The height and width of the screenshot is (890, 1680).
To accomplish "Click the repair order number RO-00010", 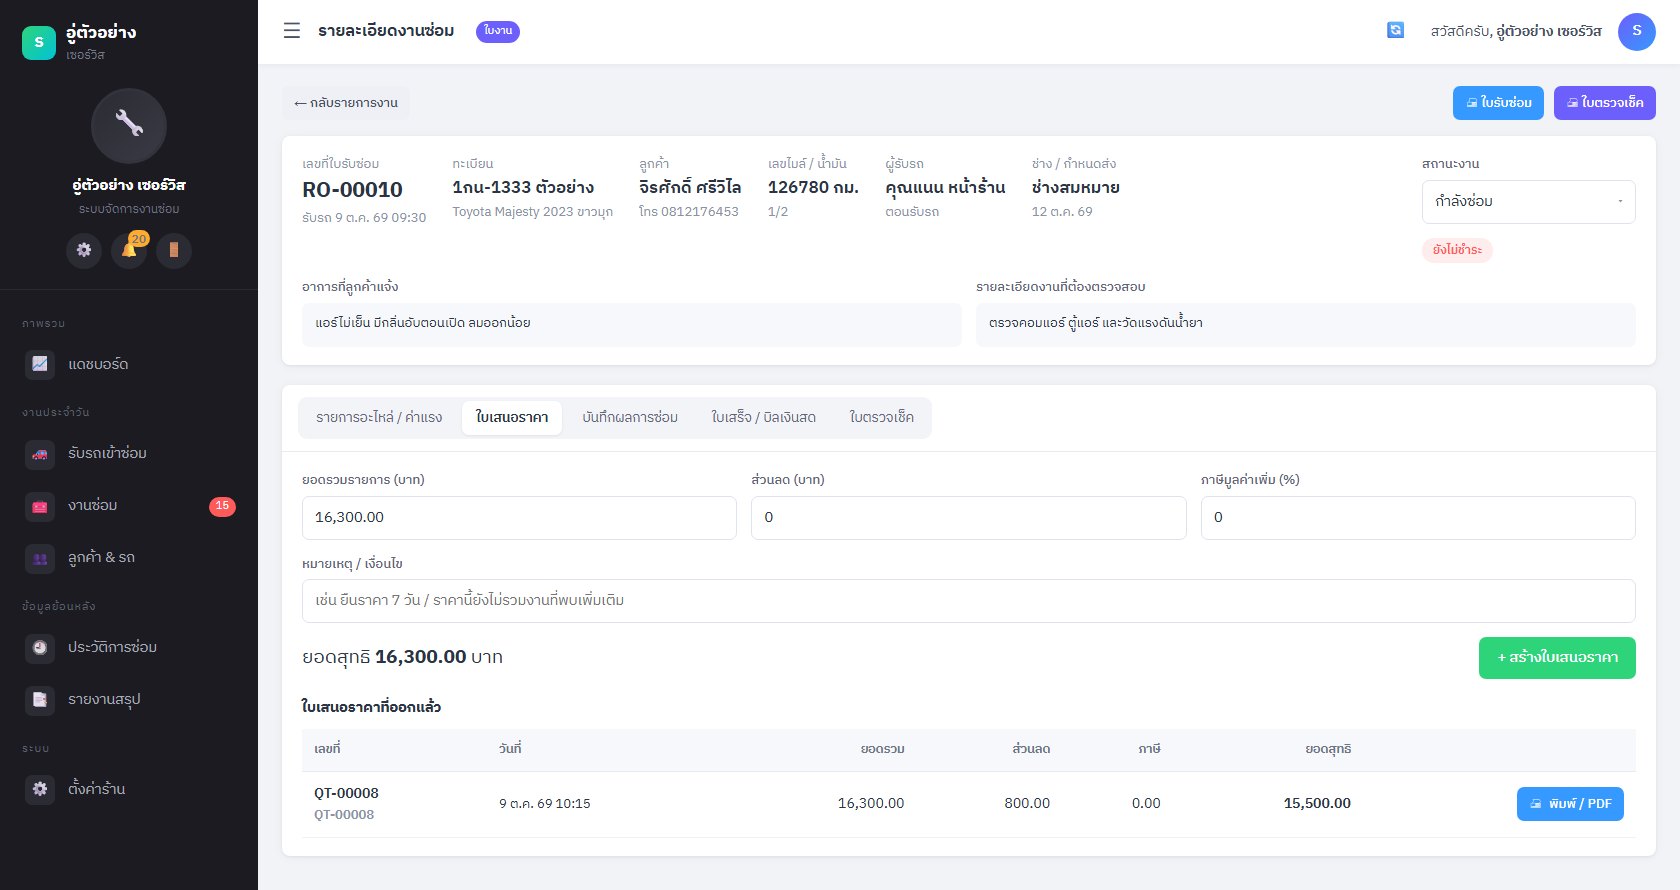I will point(352,190).
